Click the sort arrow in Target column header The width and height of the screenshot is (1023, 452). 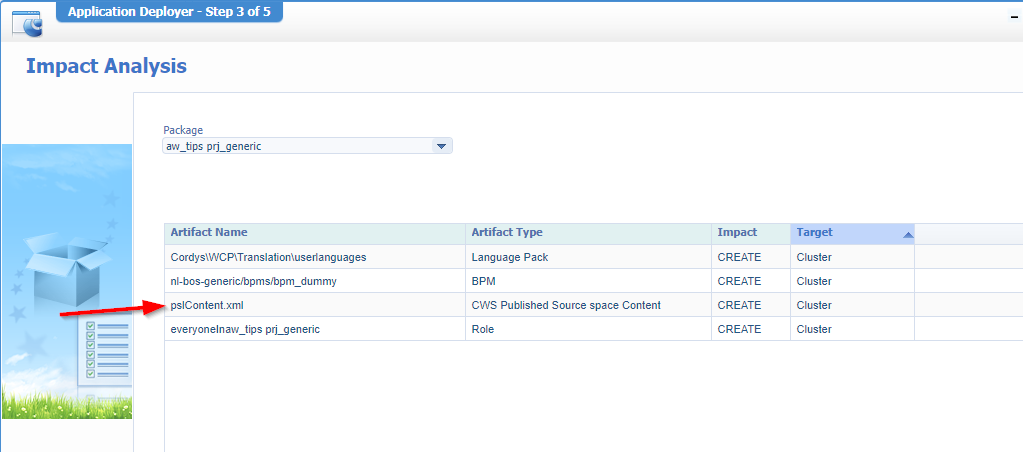907,234
